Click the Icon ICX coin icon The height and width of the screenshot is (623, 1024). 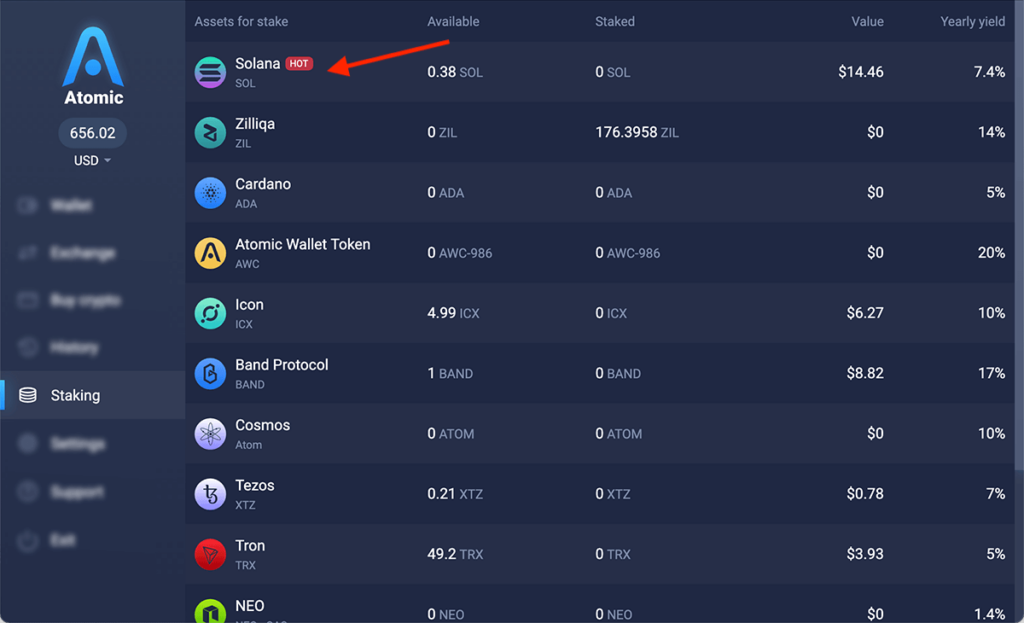[x=210, y=313]
